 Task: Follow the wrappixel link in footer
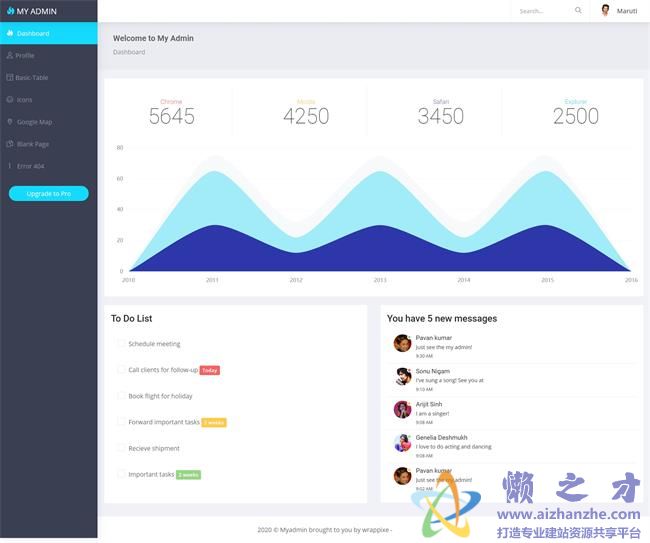372,530
